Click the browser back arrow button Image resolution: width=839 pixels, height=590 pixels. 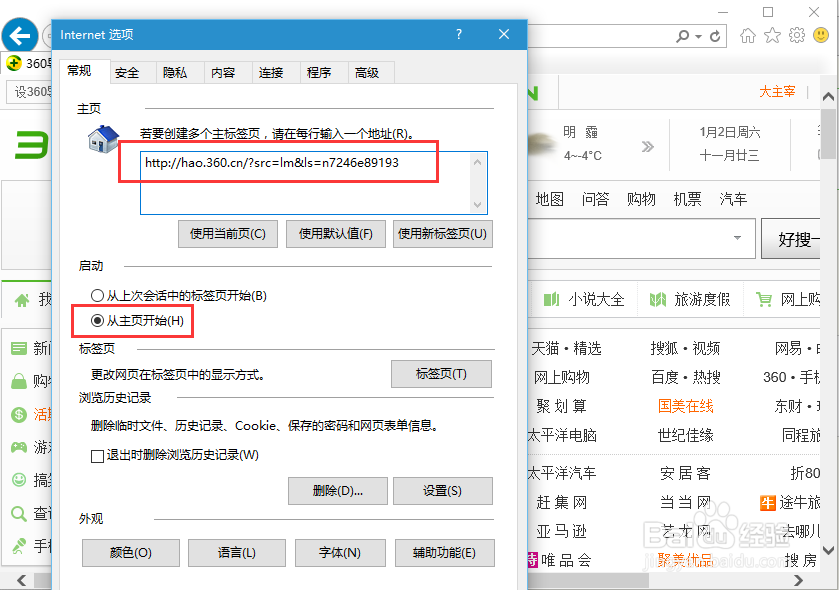[20, 36]
